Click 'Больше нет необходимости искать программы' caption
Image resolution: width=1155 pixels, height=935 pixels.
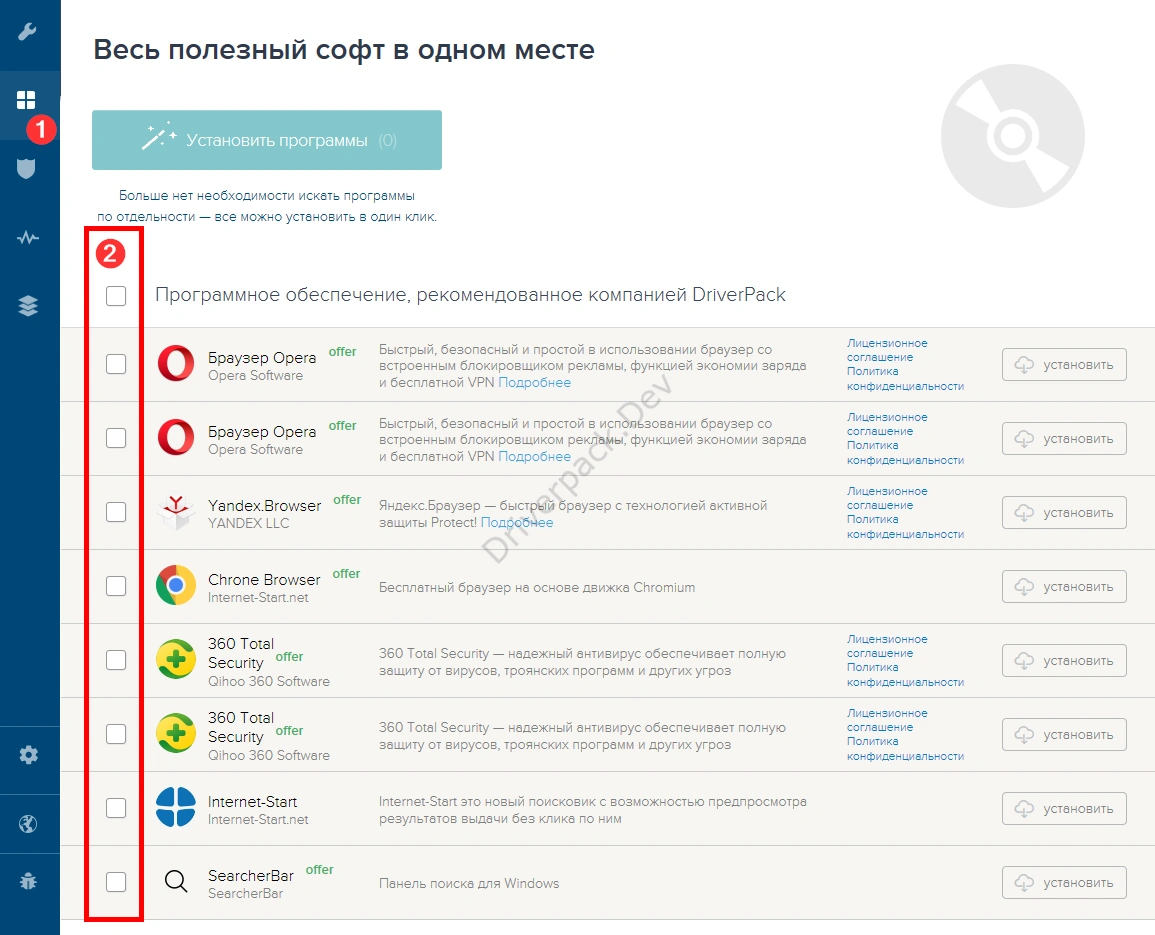(x=267, y=195)
